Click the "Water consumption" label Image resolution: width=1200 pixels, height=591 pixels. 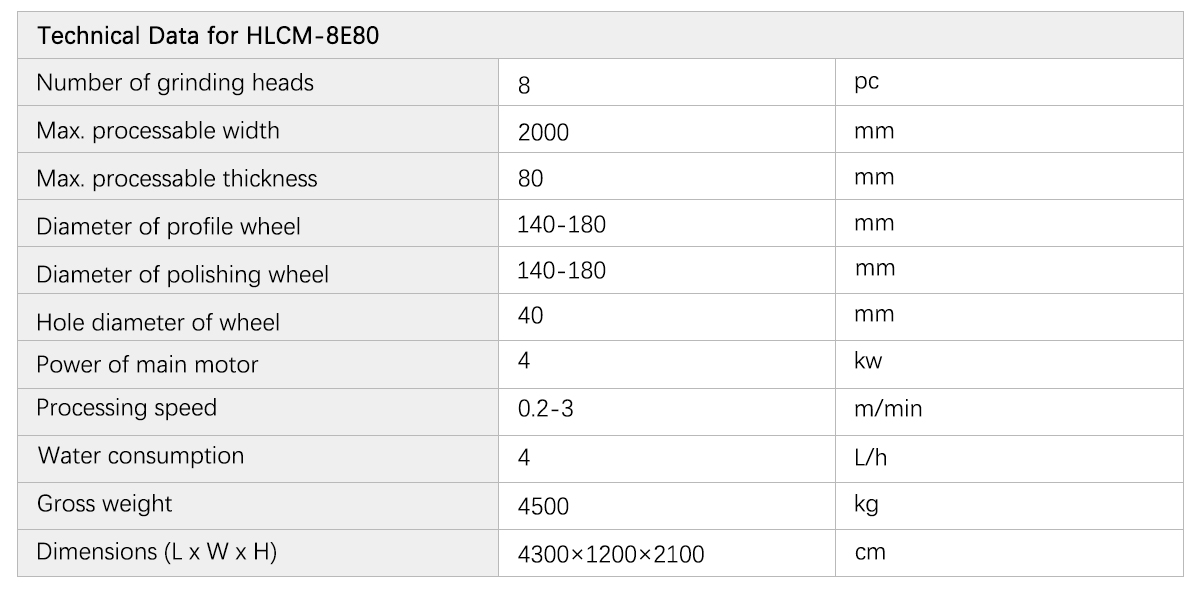tap(141, 456)
